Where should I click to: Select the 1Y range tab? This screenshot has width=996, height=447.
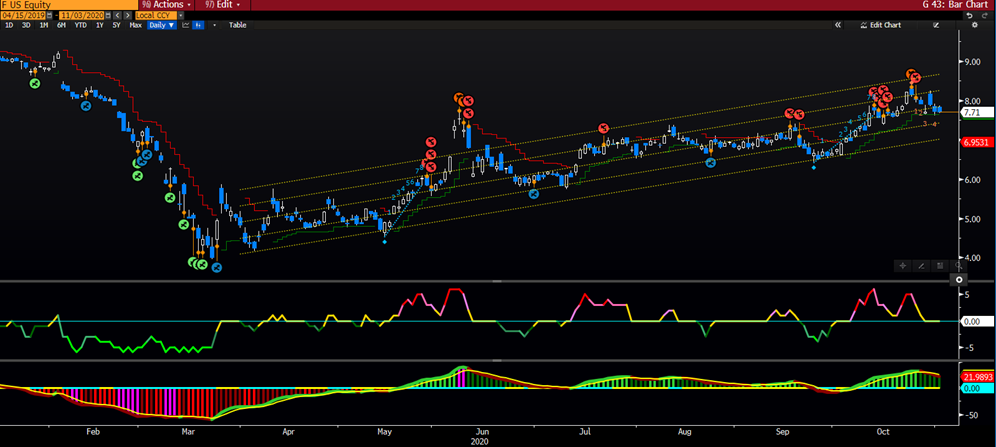point(100,25)
